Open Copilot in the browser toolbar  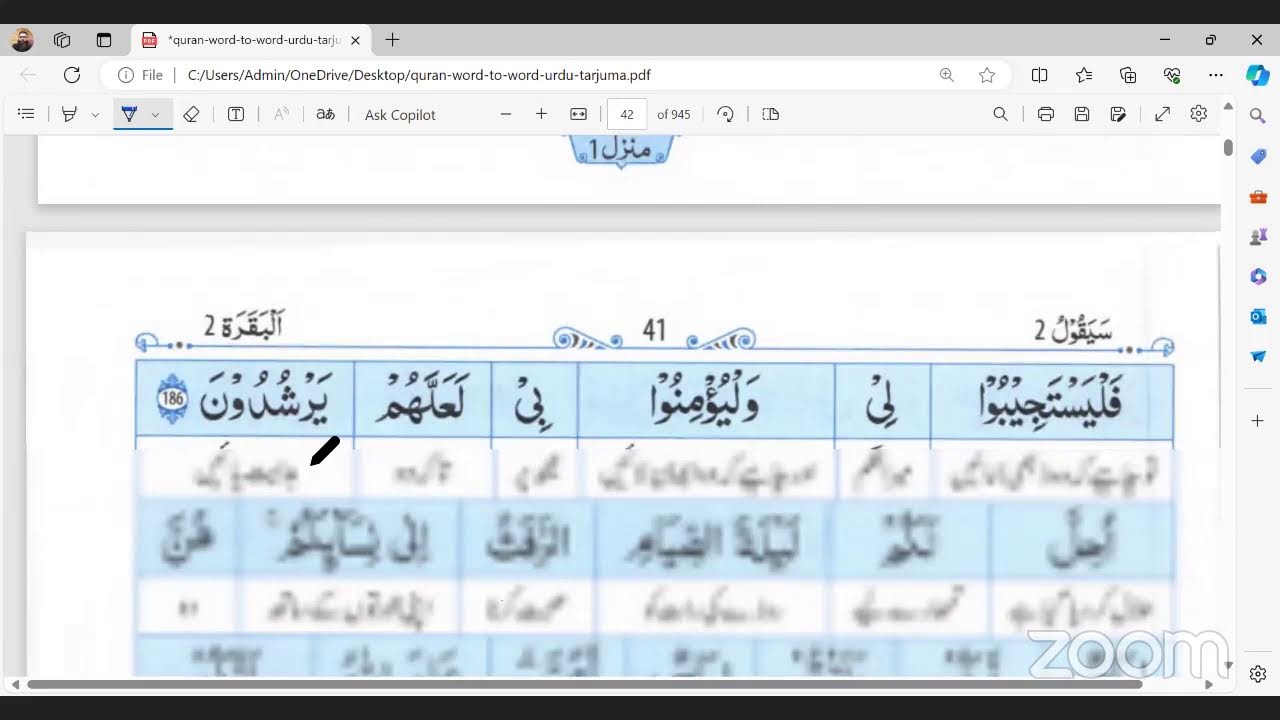click(1258, 75)
